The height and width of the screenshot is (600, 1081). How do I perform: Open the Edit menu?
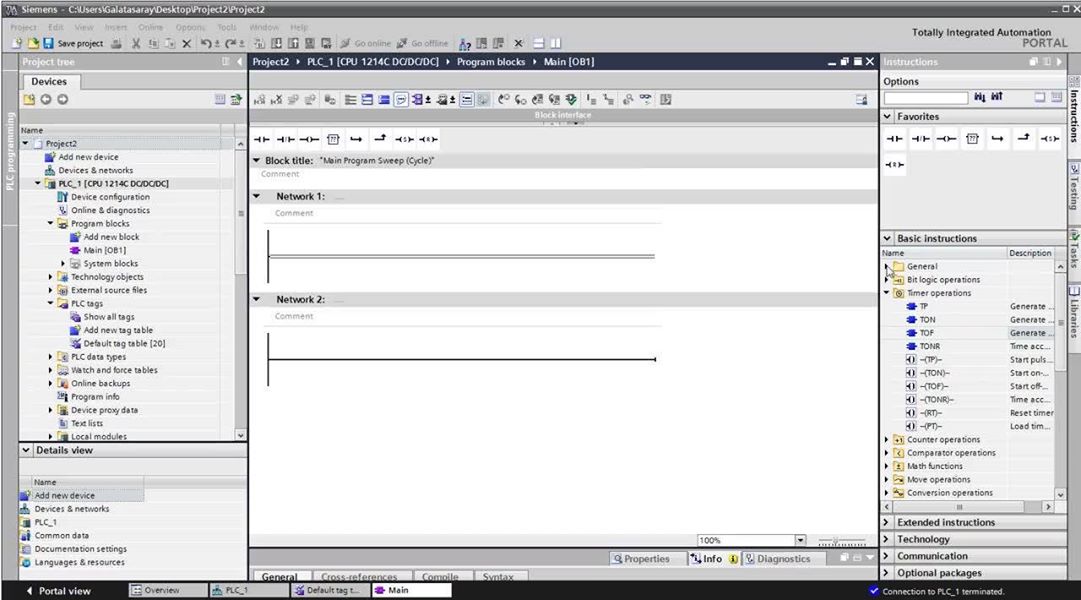(x=56, y=27)
